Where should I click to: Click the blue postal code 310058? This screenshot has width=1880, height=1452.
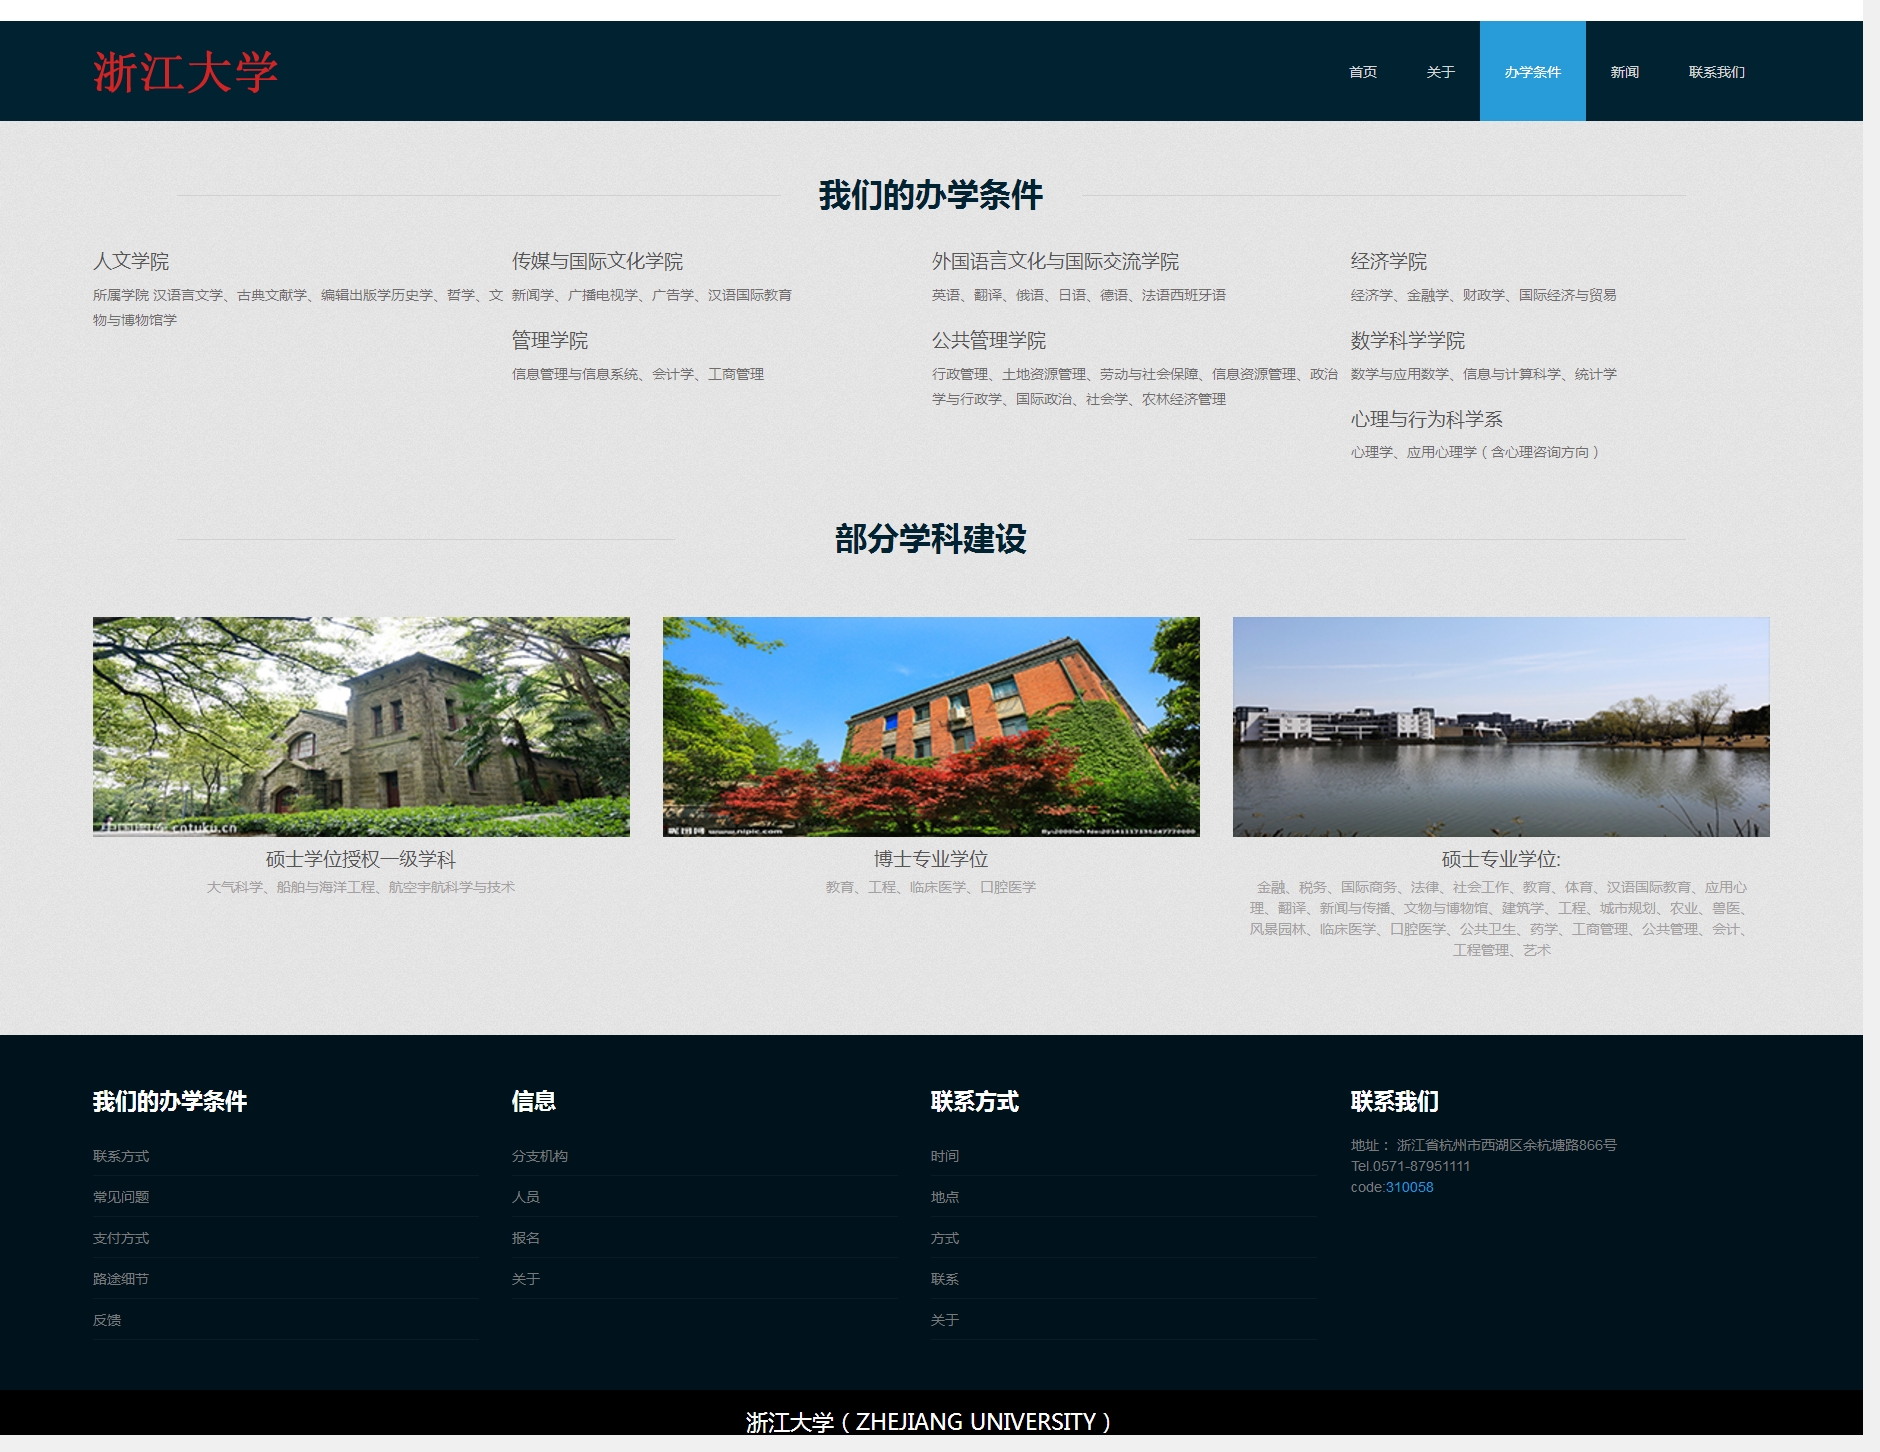point(1409,1187)
